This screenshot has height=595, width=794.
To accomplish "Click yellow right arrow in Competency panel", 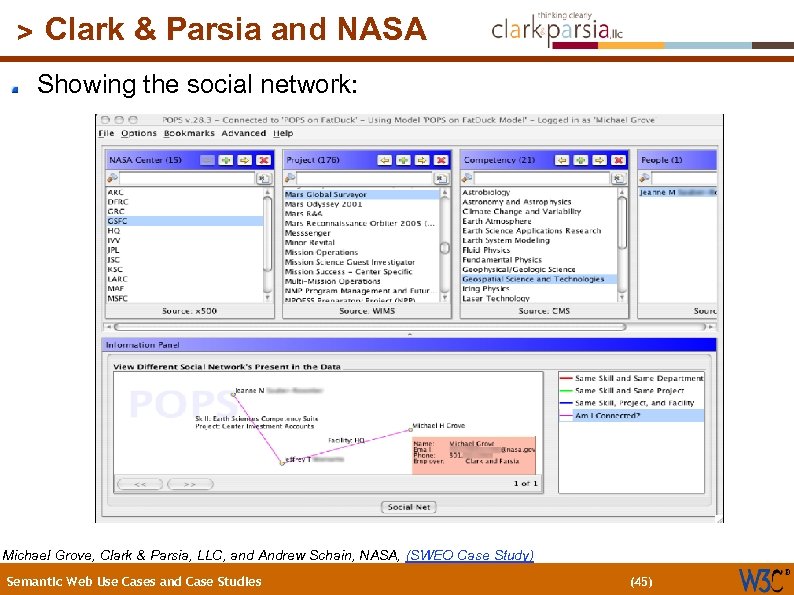I will tap(600, 160).
